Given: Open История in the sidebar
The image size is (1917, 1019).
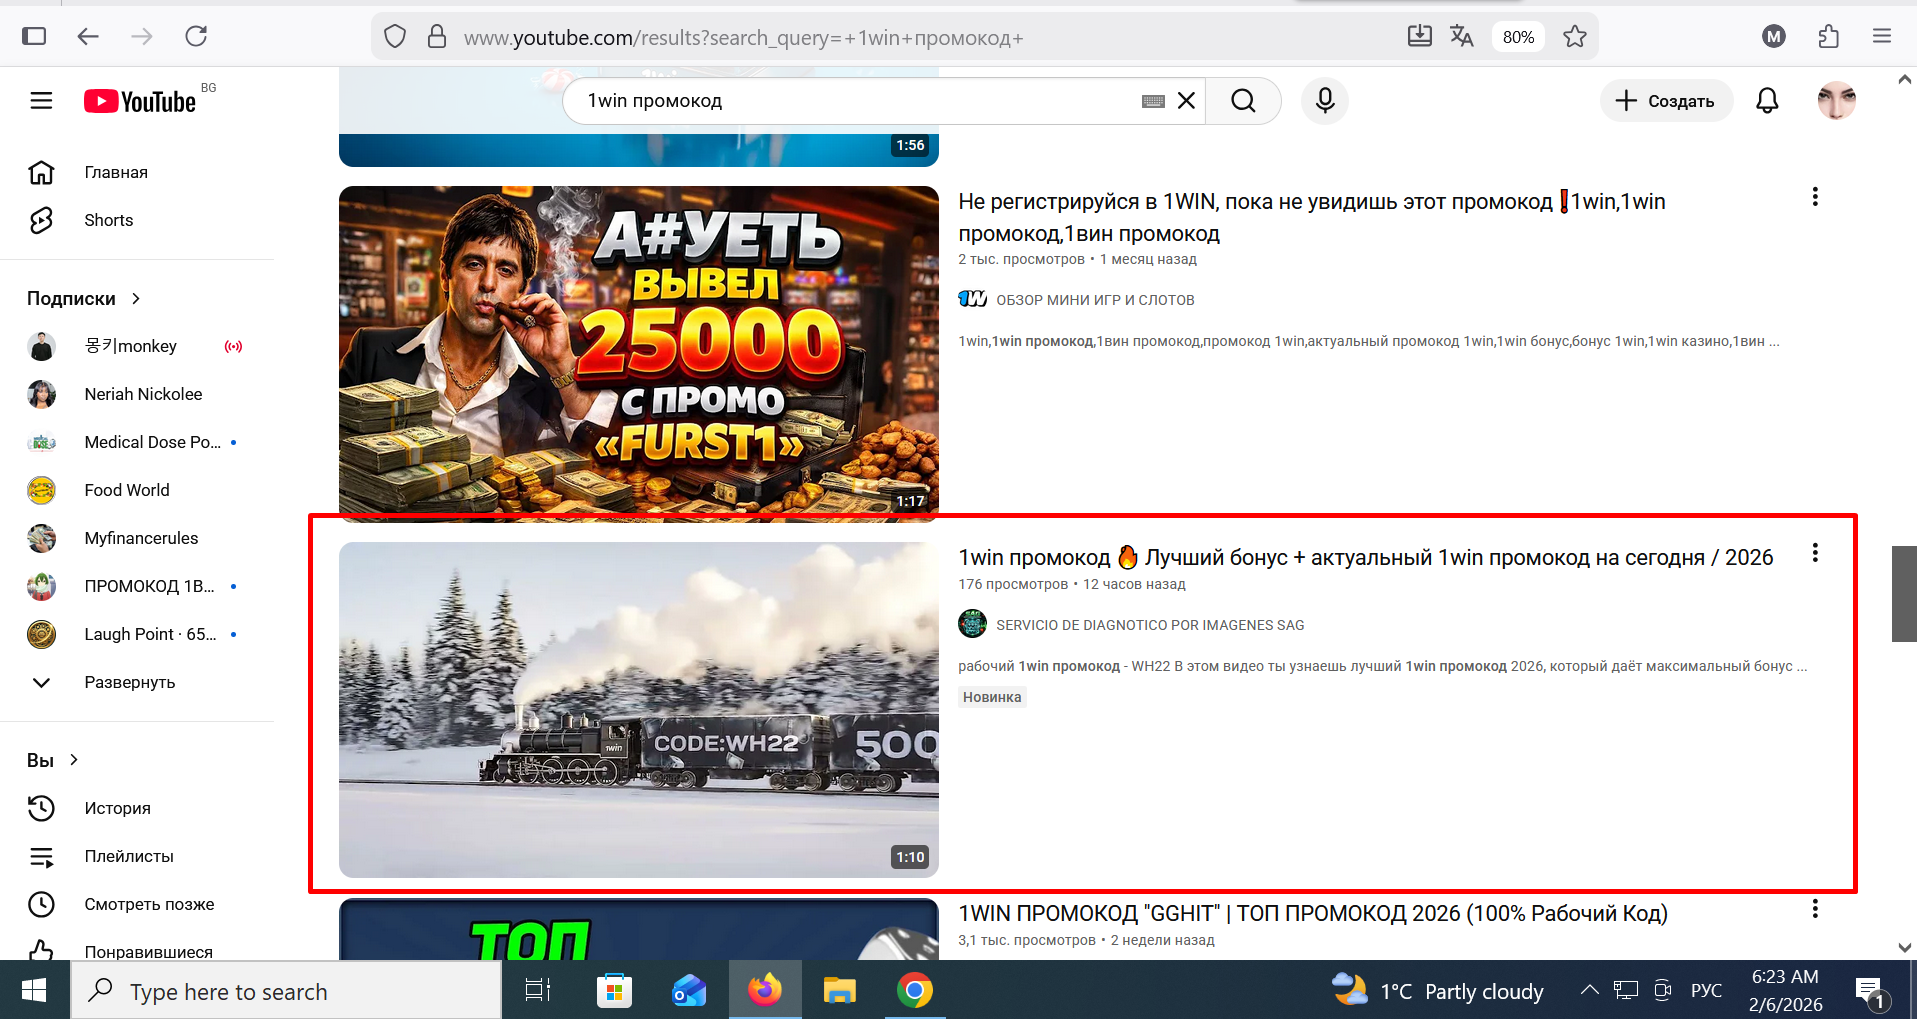Looking at the screenshot, I should tap(117, 808).
